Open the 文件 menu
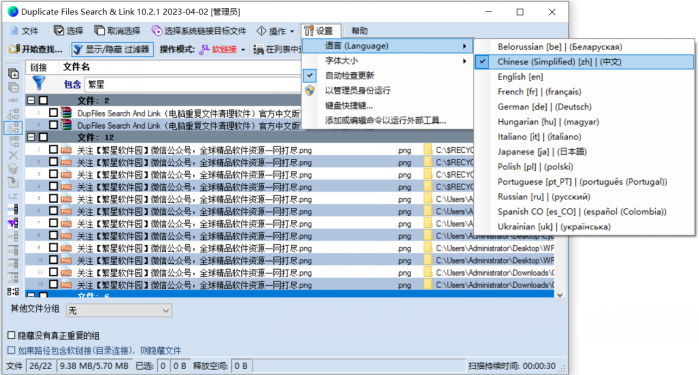Screen dimensions: 699x375 pos(25,31)
